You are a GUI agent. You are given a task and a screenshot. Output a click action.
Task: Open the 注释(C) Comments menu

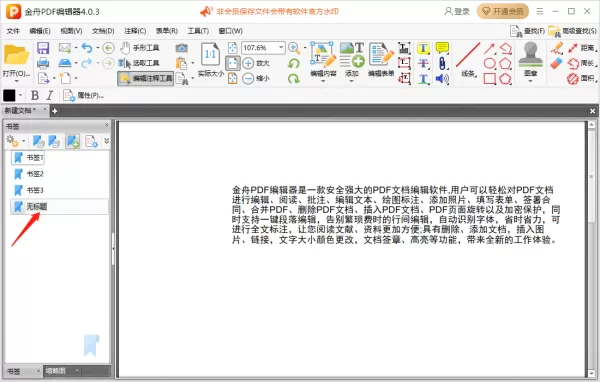(135, 31)
